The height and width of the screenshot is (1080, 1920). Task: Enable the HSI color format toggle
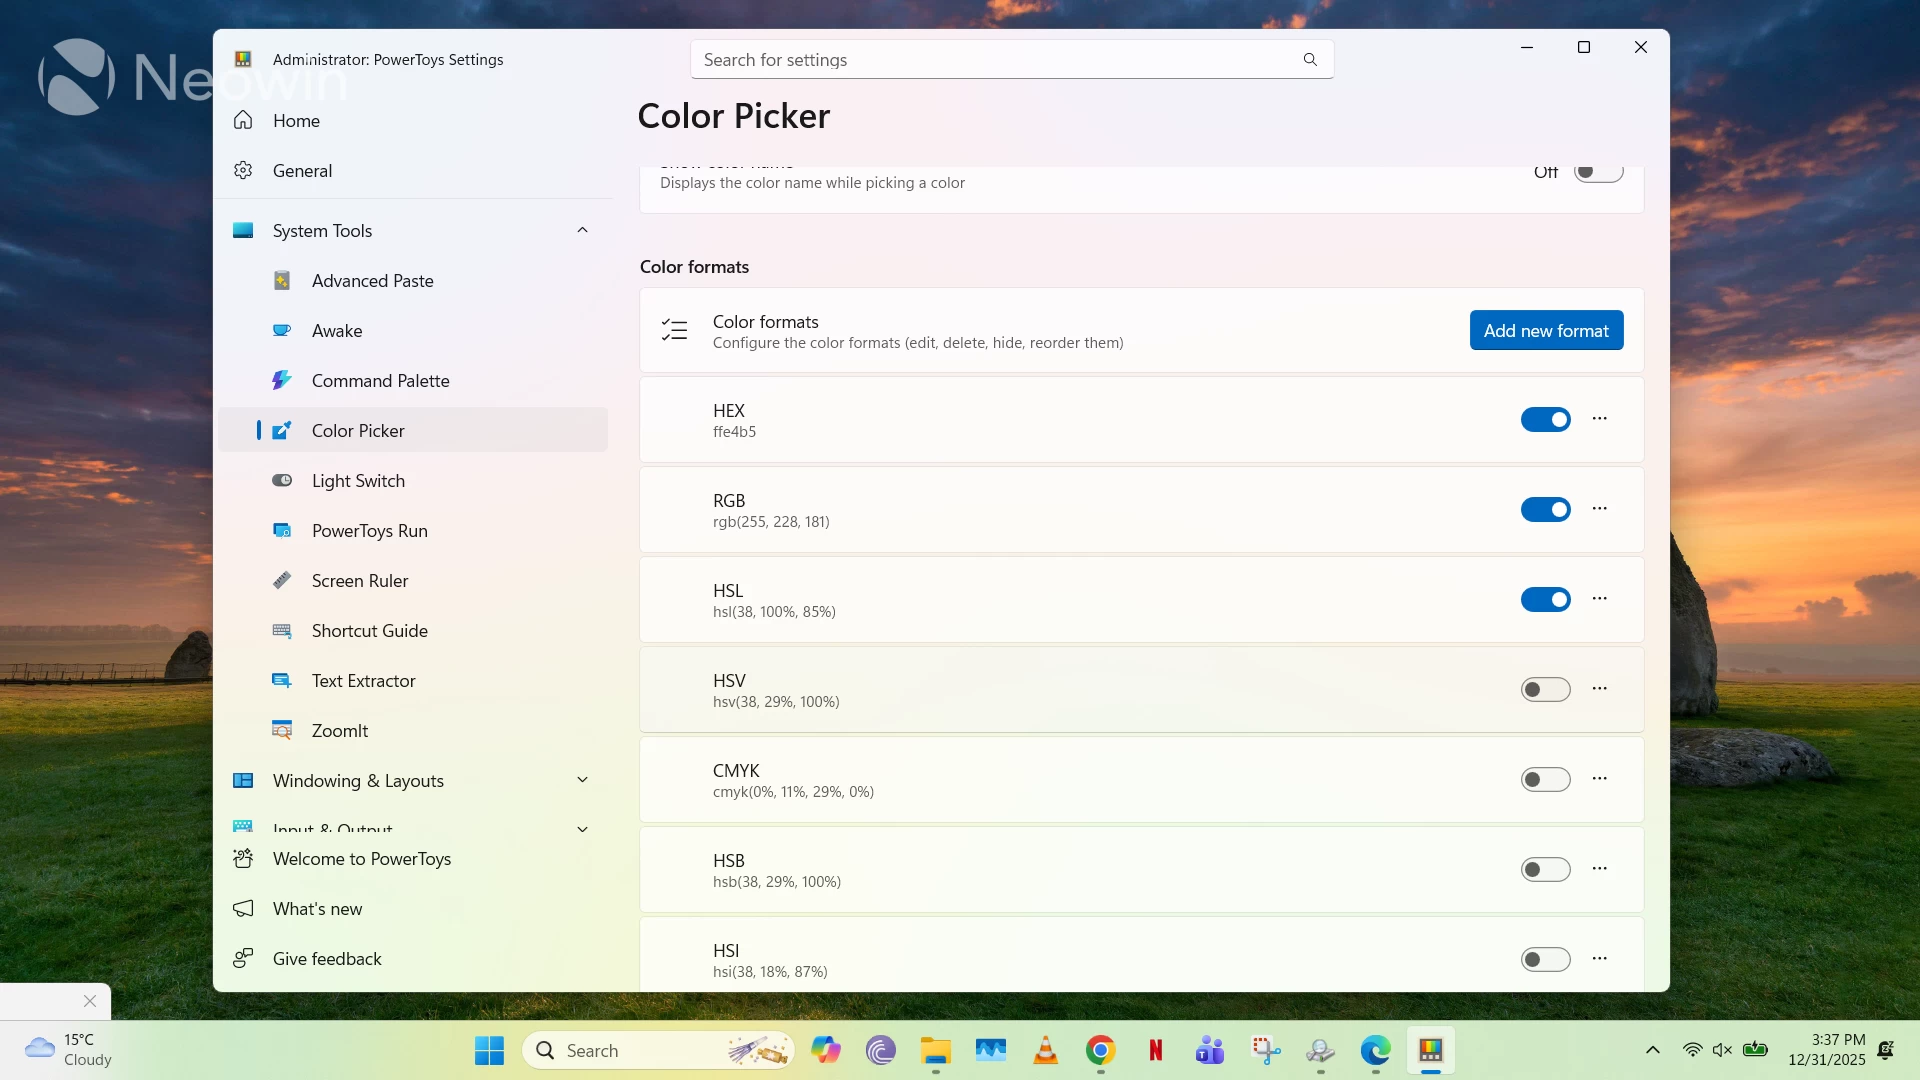[x=1546, y=960]
